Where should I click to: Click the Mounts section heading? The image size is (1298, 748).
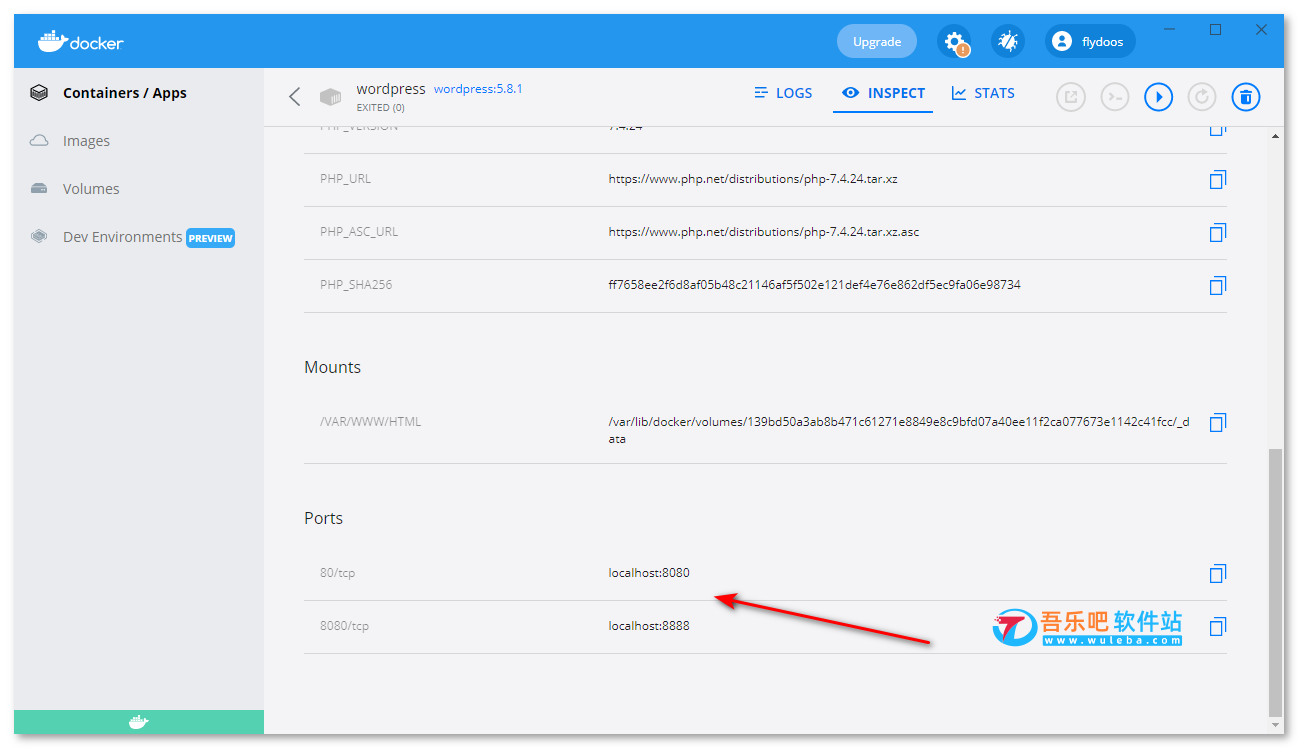click(x=332, y=367)
